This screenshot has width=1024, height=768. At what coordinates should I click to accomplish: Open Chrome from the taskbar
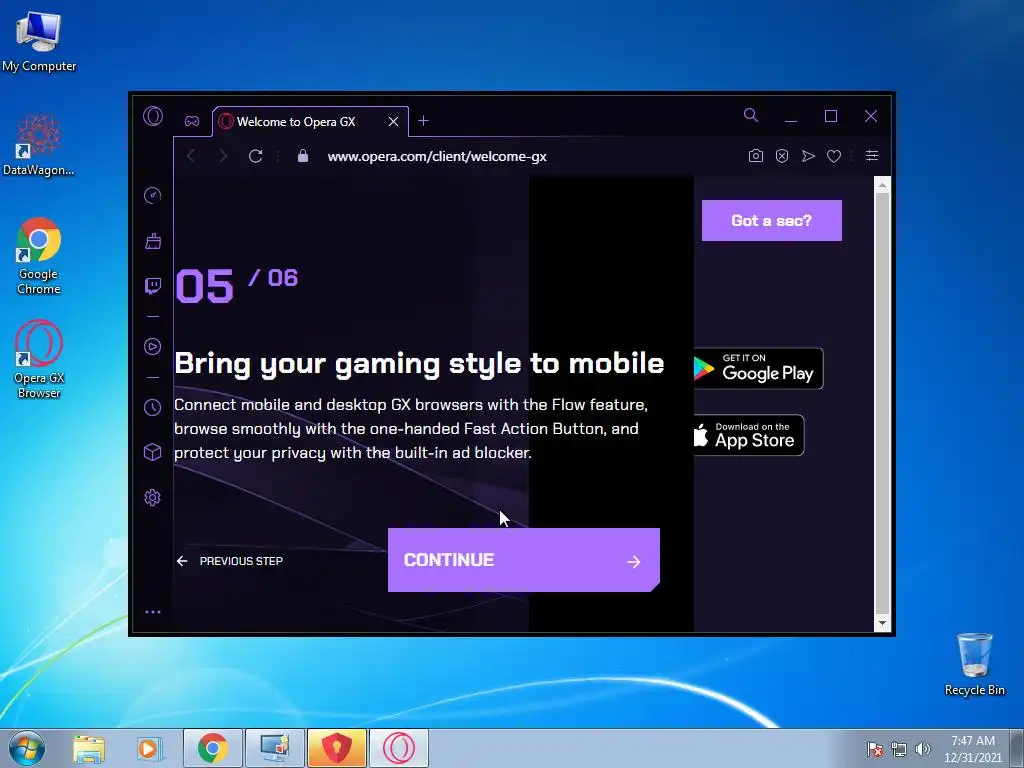coord(213,748)
